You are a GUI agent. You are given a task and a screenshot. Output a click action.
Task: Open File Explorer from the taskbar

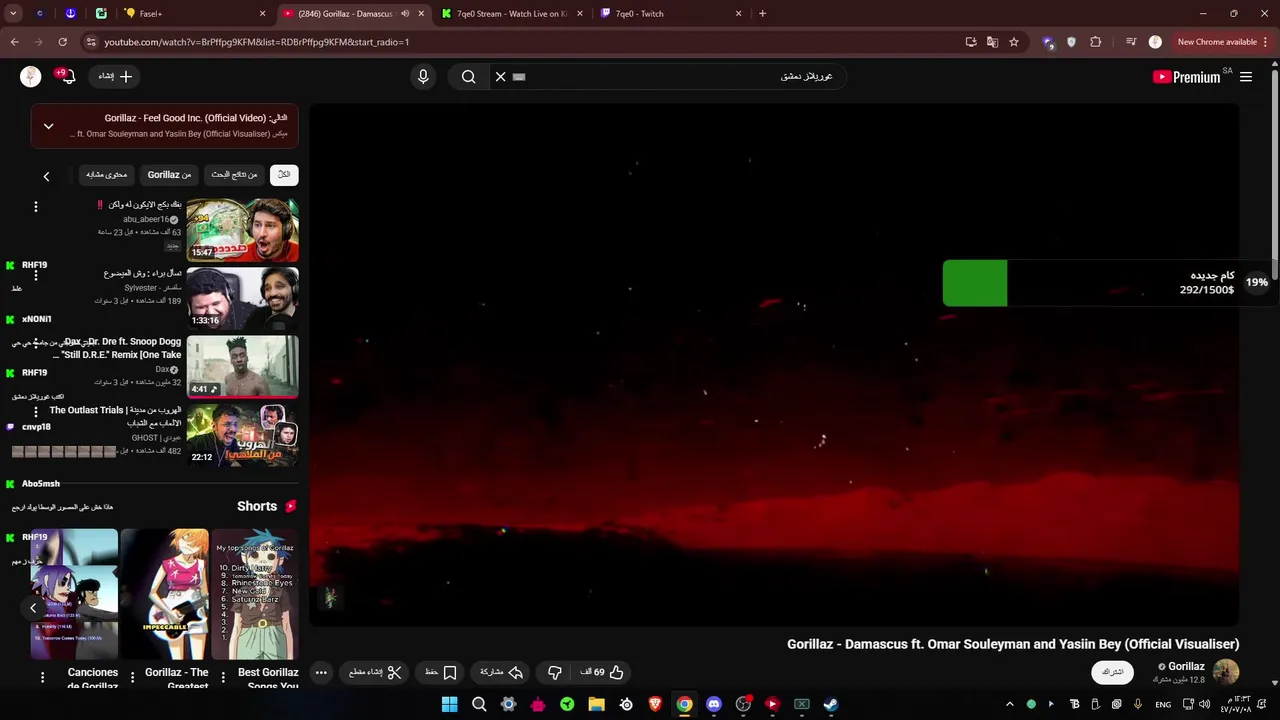click(x=597, y=704)
